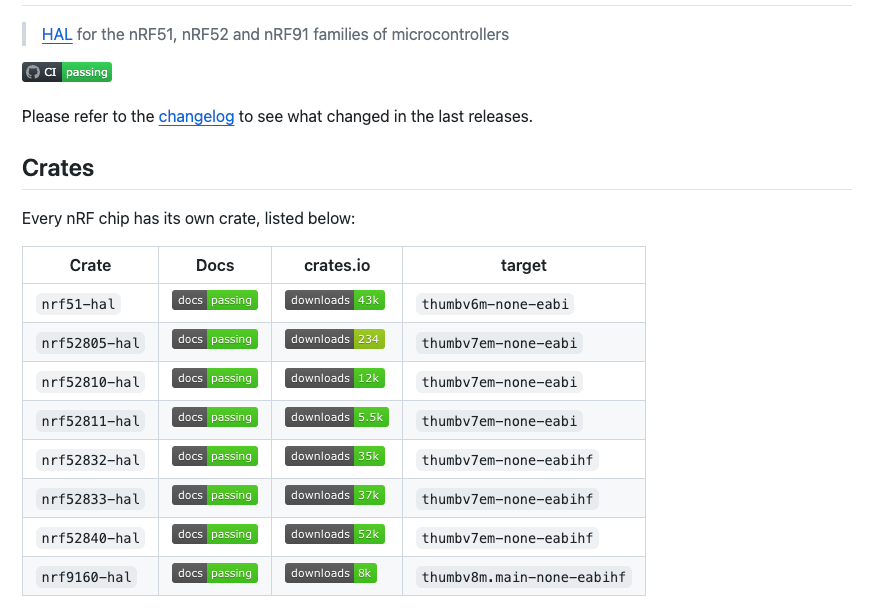Screen dimensions: 883x613
Task: Click docs passing badge for nrf52805-hal
Action: tap(215, 339)
